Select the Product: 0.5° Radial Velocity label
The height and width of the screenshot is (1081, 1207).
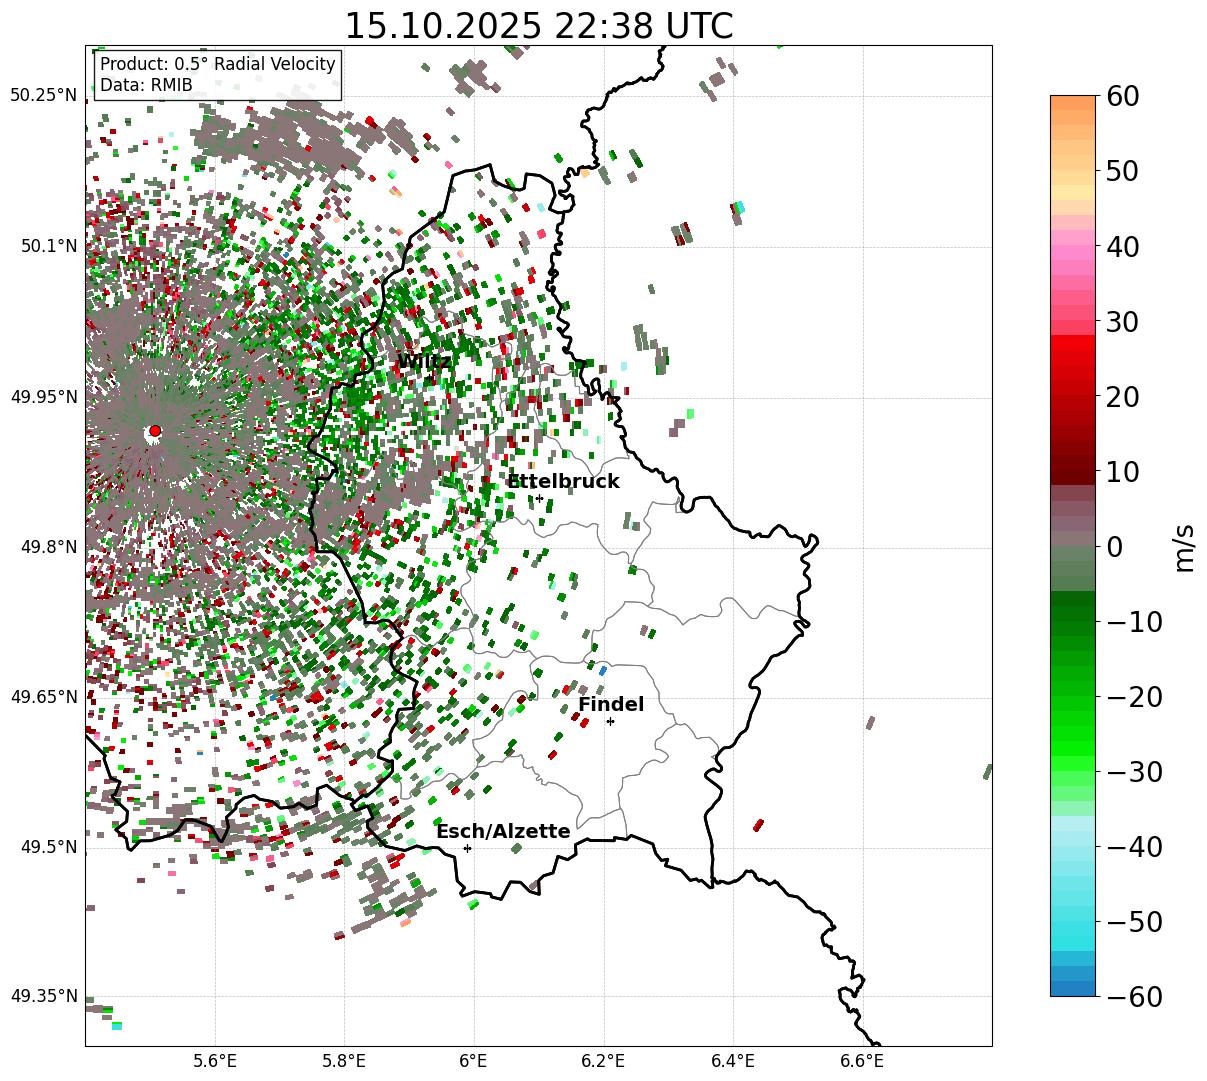tap(218, 64)
